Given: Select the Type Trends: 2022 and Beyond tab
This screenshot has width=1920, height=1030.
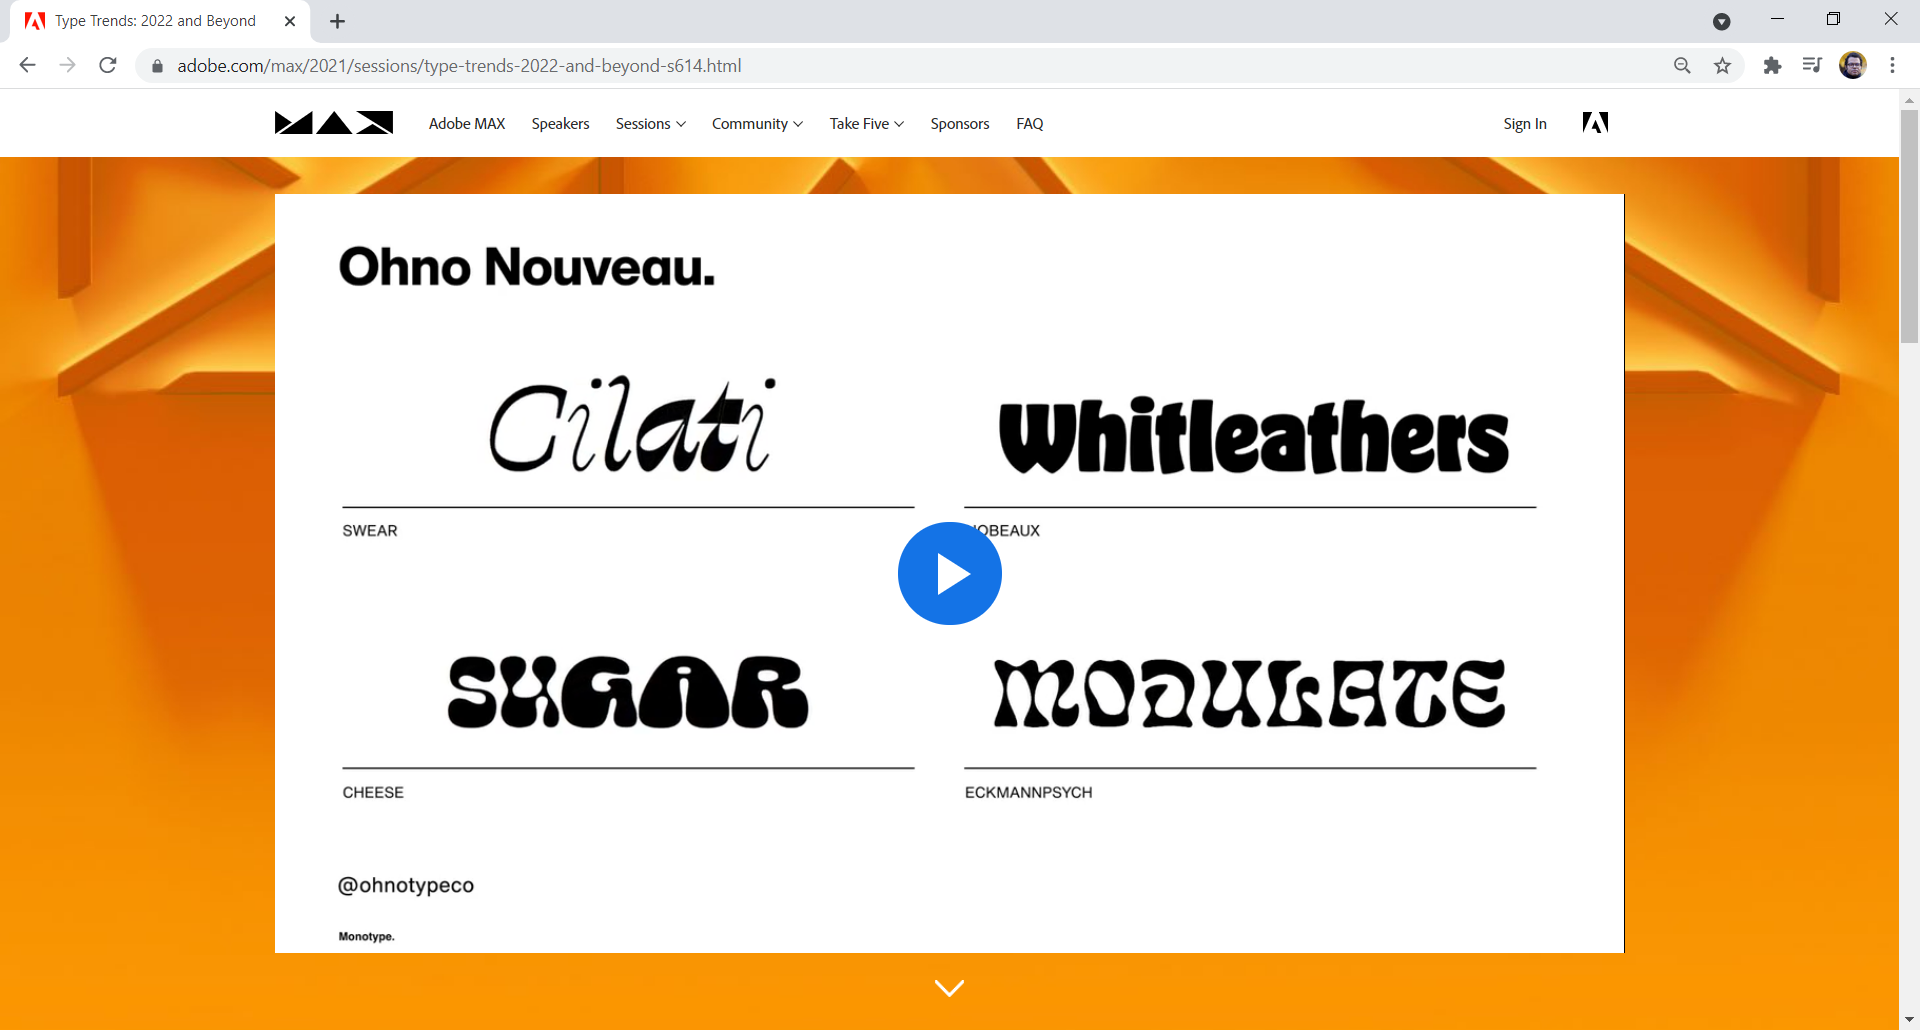Looking at the screenshot, I should coord(155,21).
